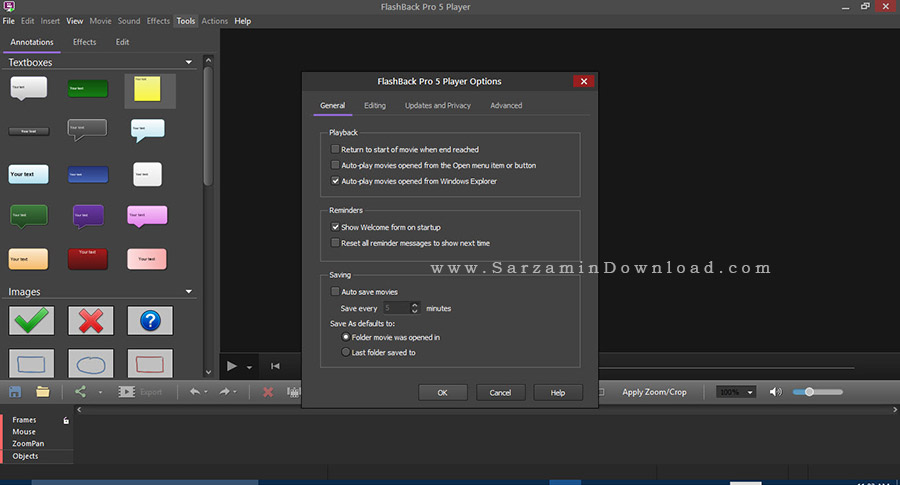Enable Return to start of movie checkbox

[x=335, y=149]
